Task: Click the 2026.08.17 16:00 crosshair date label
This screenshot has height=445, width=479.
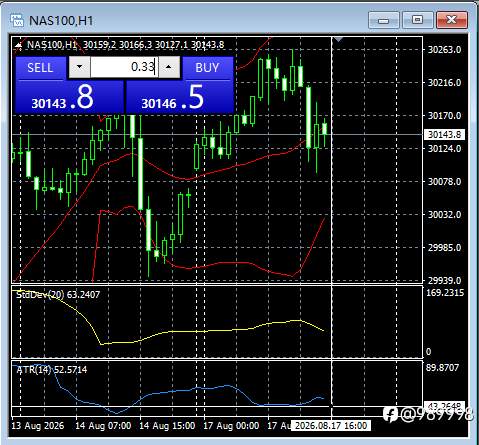Action: click(331, 426)
